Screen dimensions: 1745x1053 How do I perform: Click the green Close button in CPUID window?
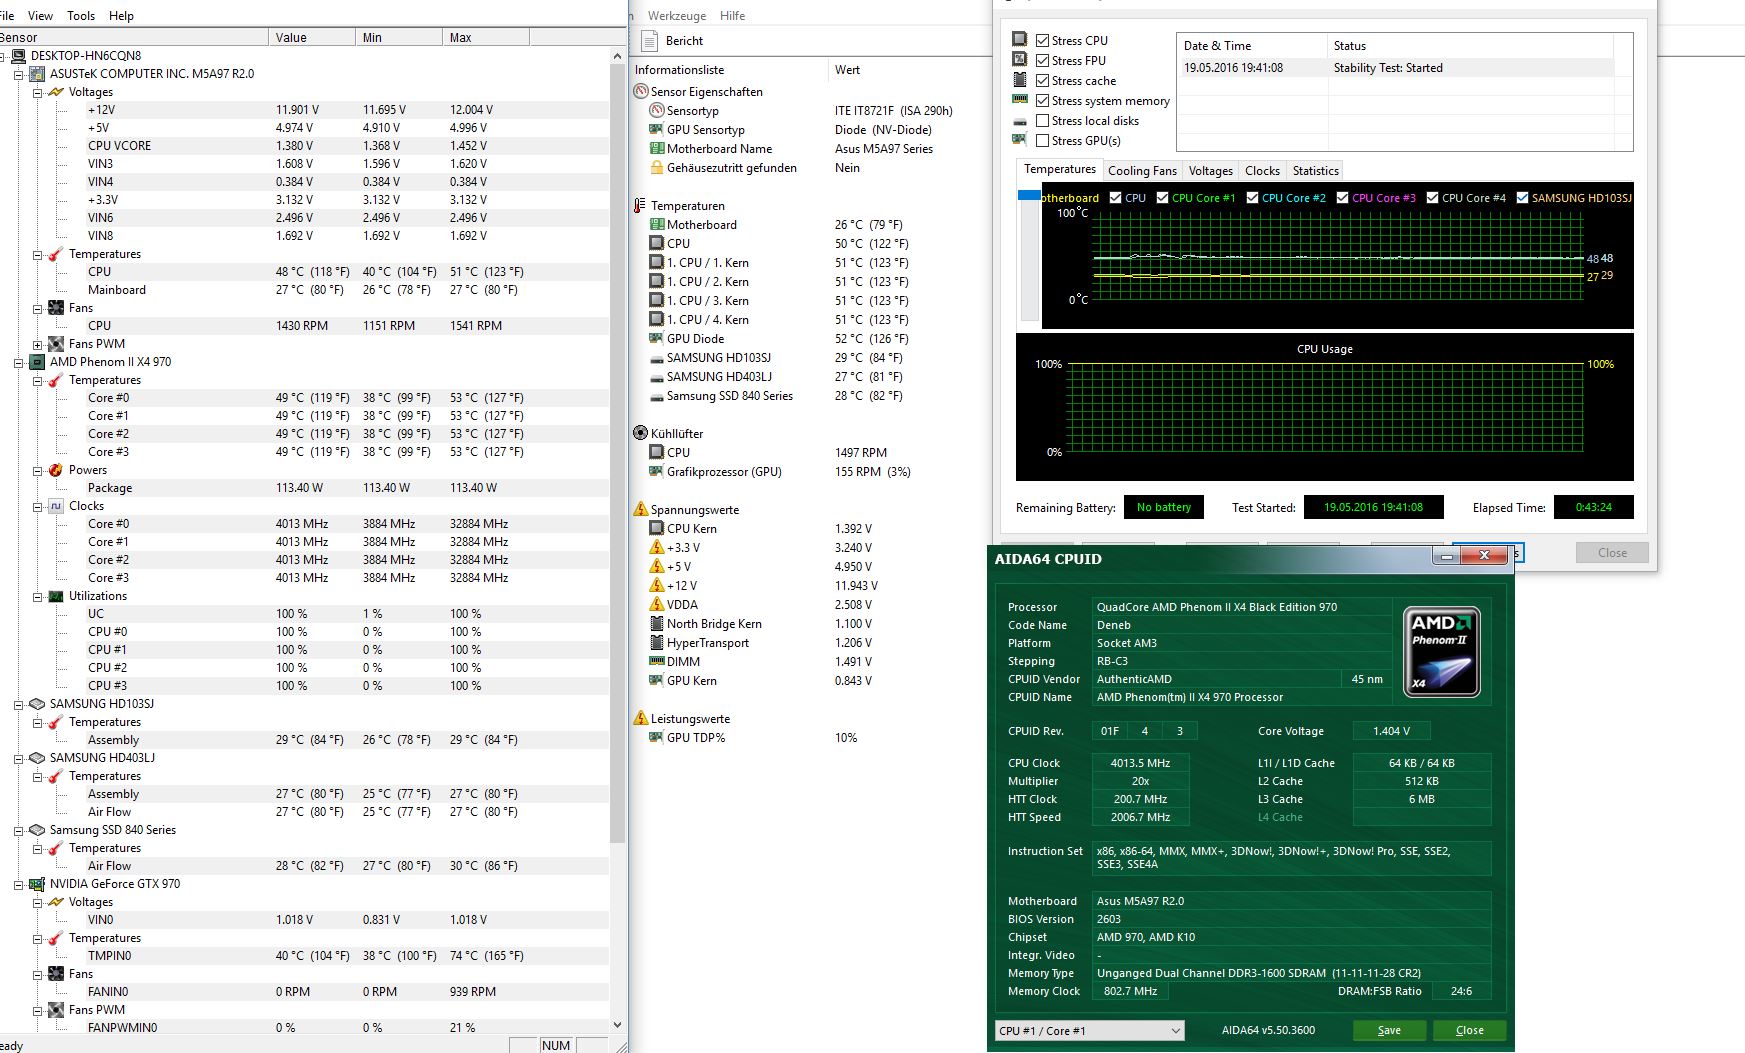1470,1031
